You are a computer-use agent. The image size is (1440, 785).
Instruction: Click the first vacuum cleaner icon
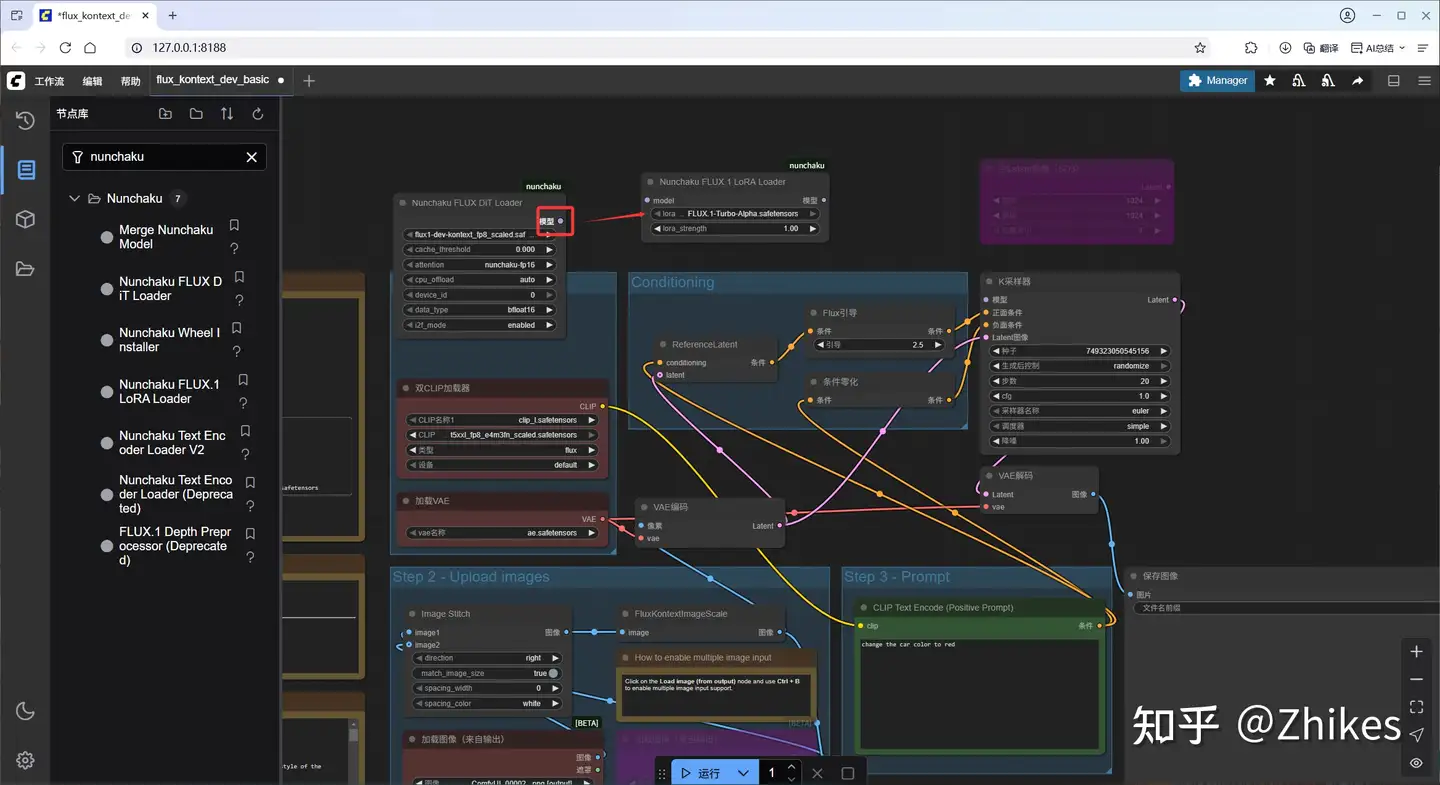pyautogui.click(x=1299, y=80)
